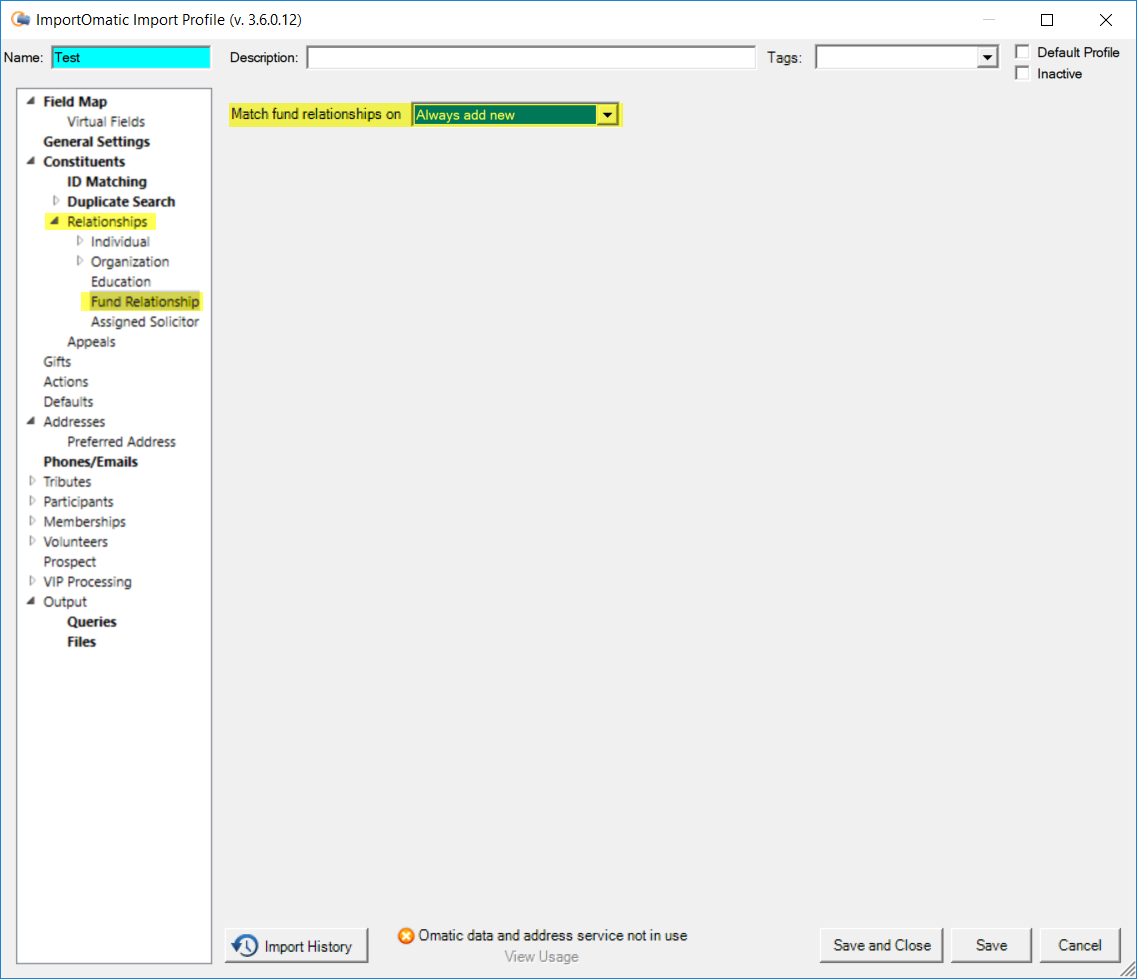1137x979 pixels.
Task: Click the Import History clock icon
Action: pos(245,946)
